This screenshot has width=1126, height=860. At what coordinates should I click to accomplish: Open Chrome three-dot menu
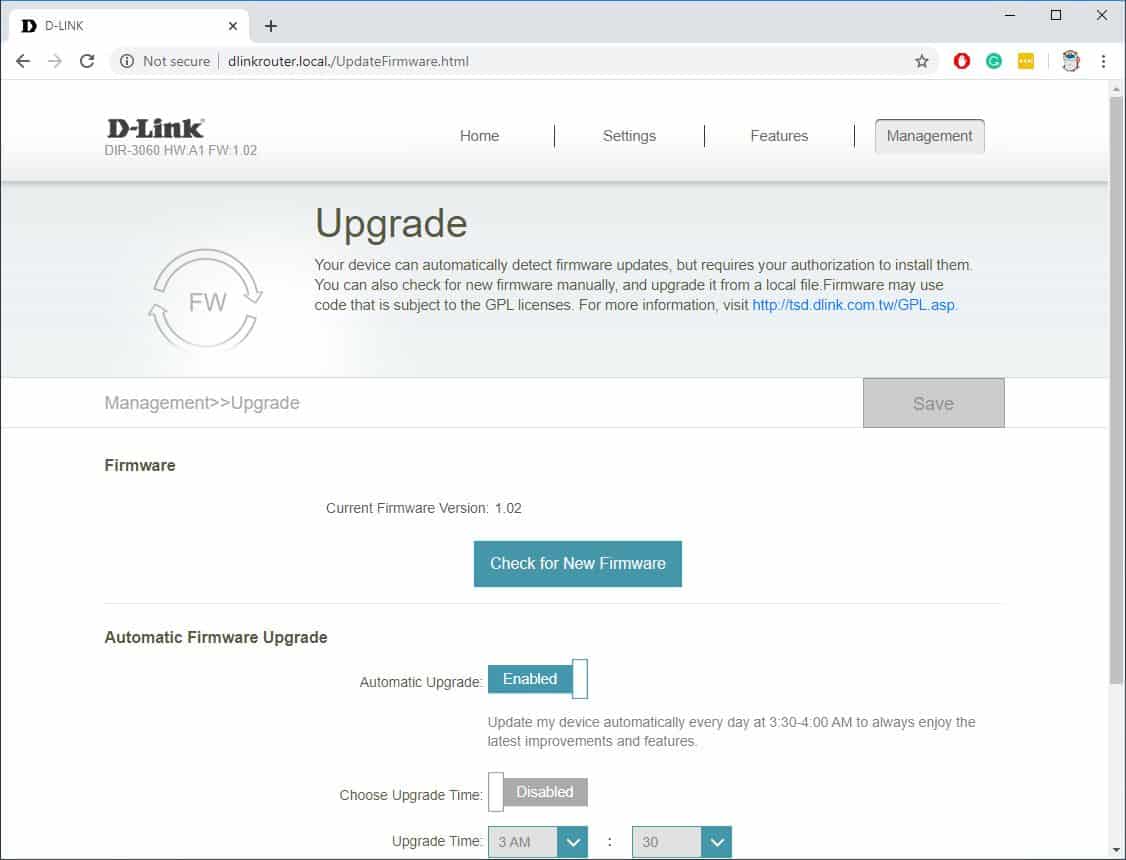click(x=1103, y=61)
